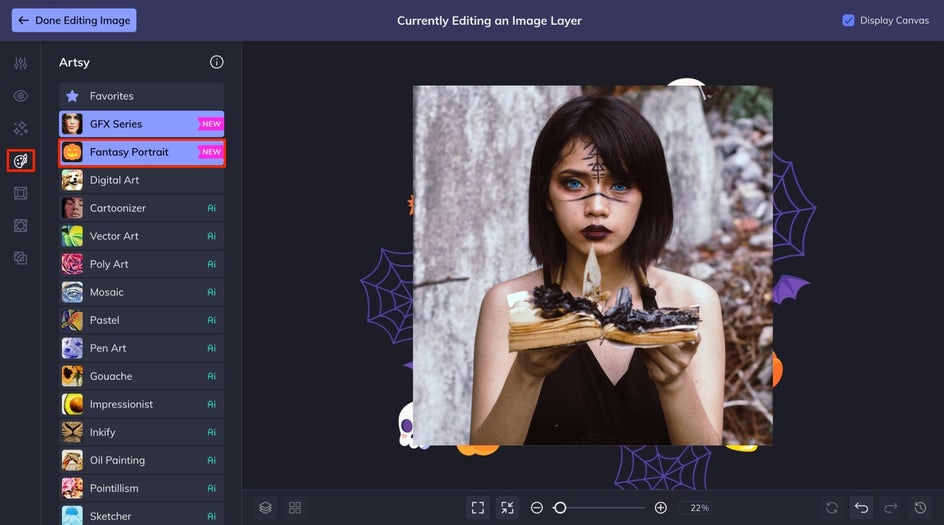This screenshot has height=525, width=944.
Task: Select the Sketcher effect category
Action: pyautogui.click(x=141, y=515)
